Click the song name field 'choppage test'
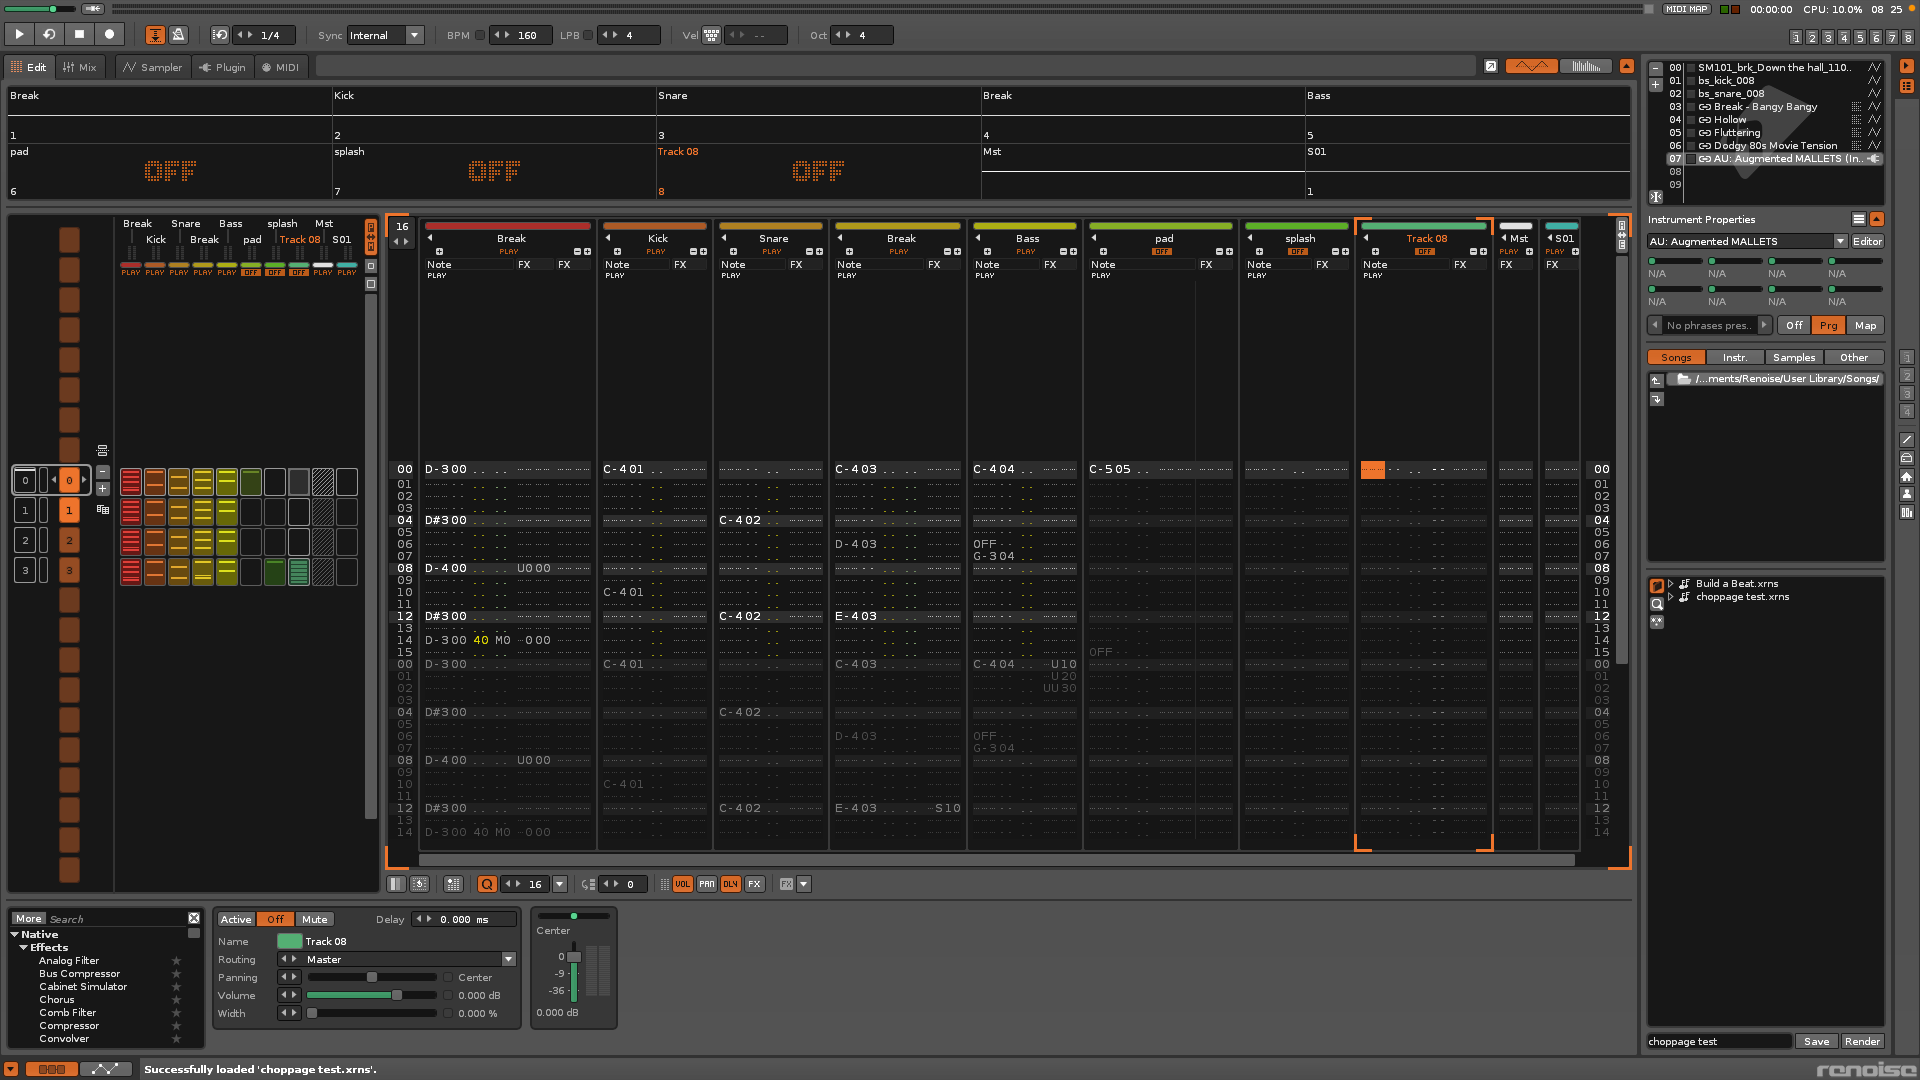 1719,1041
